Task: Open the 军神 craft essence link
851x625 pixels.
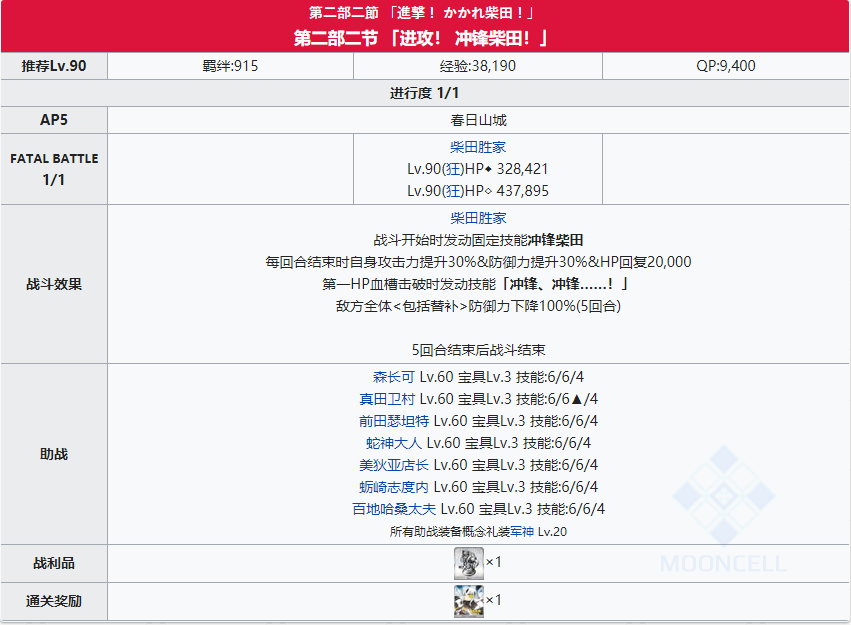Action: pos(522,532)
